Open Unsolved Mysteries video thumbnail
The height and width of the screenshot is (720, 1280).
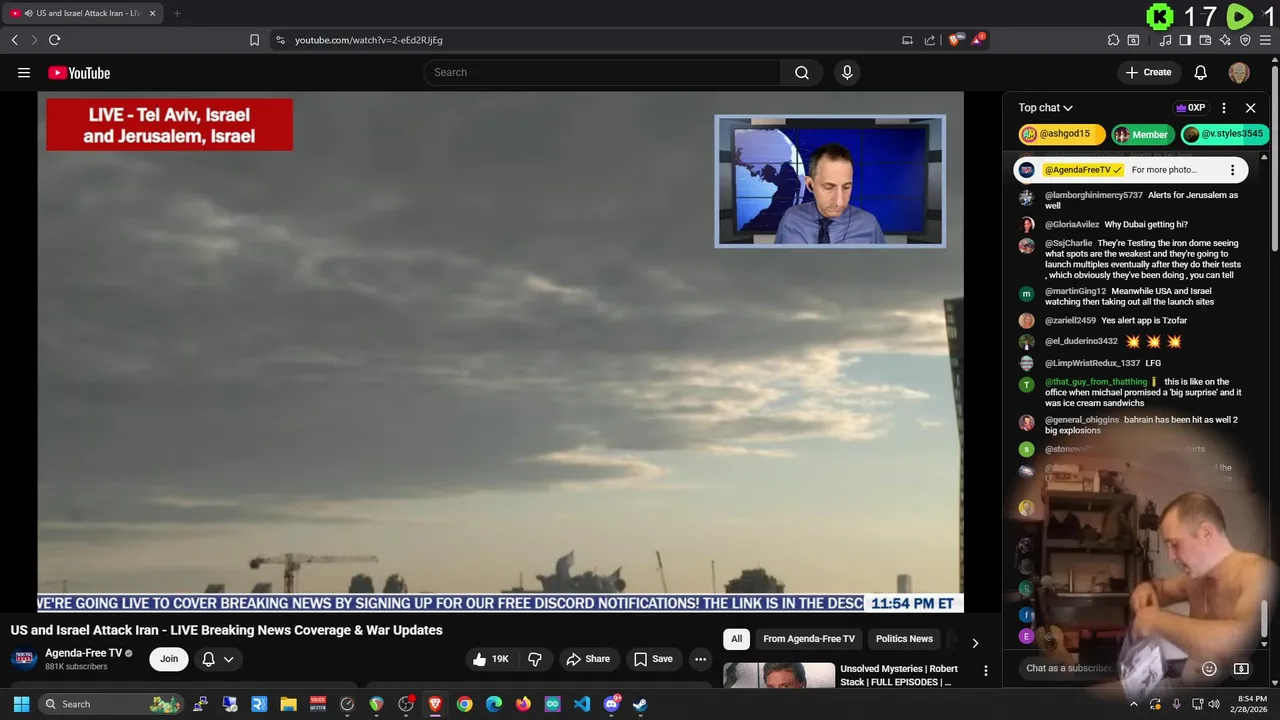pos(779,675)
